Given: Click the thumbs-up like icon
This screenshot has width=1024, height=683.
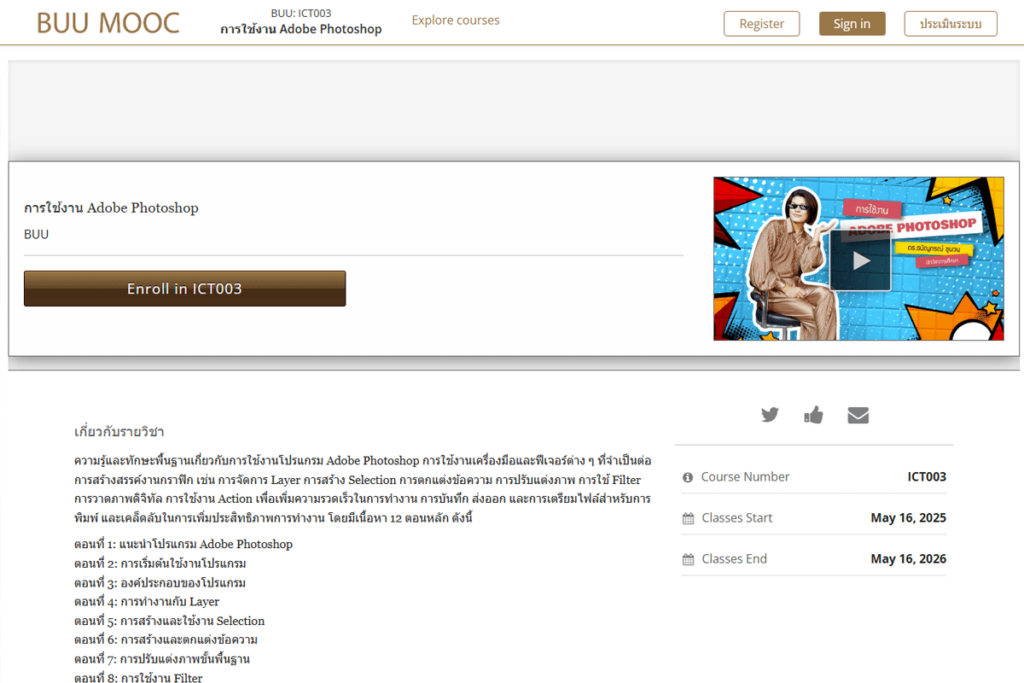Looking at the screenshot, I should [813, 415].
